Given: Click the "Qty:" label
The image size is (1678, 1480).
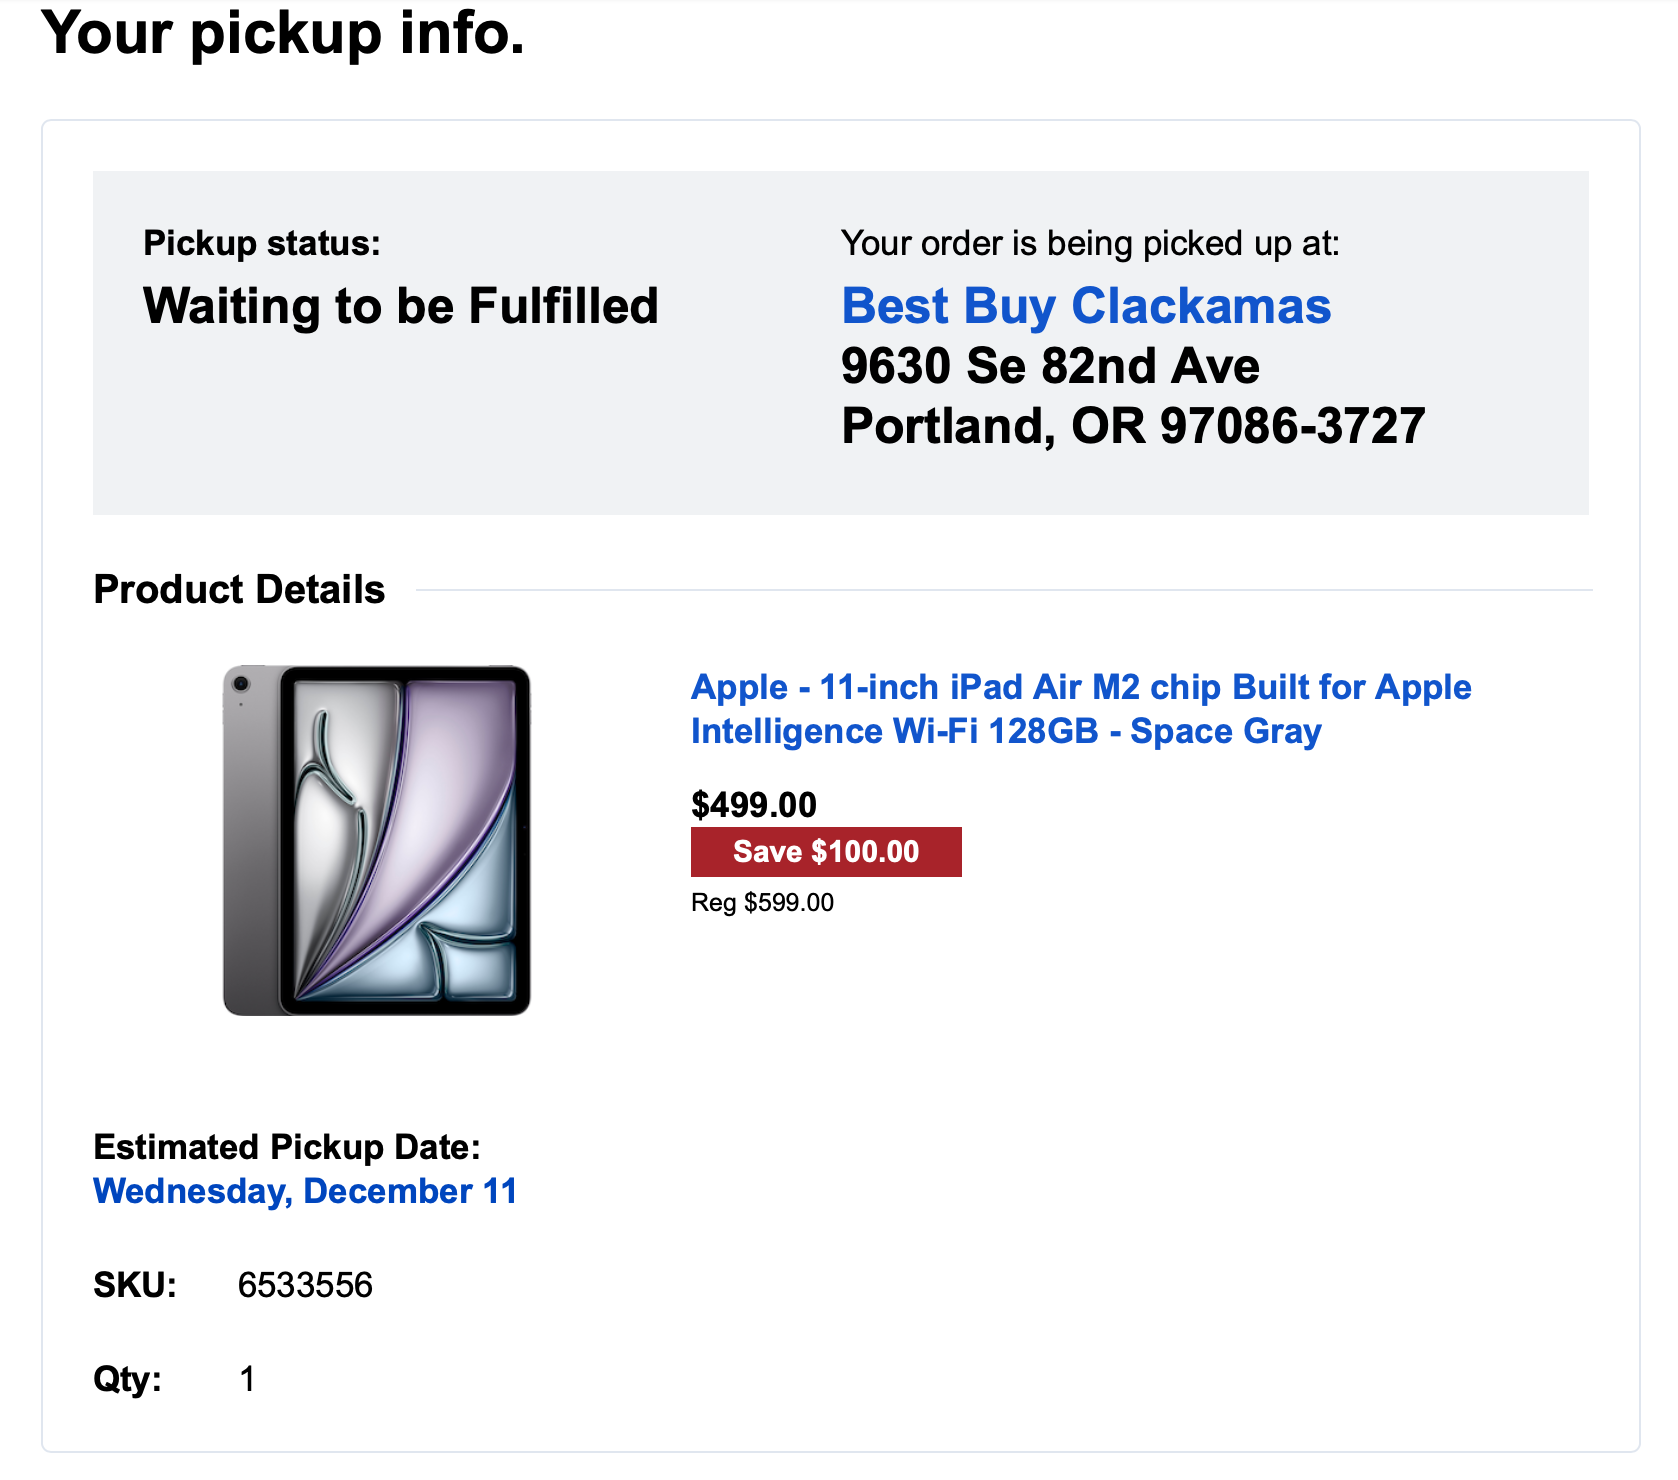Looking at the screenshot, I should coord(128,1379).
